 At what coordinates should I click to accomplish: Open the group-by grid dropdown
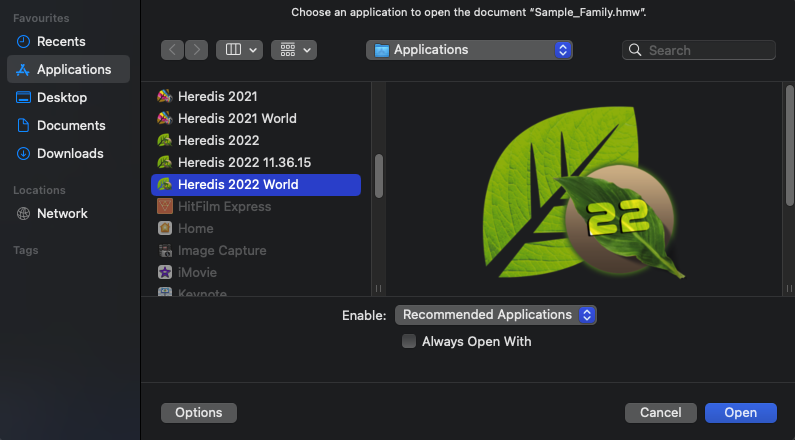click(x=294, y=50)
